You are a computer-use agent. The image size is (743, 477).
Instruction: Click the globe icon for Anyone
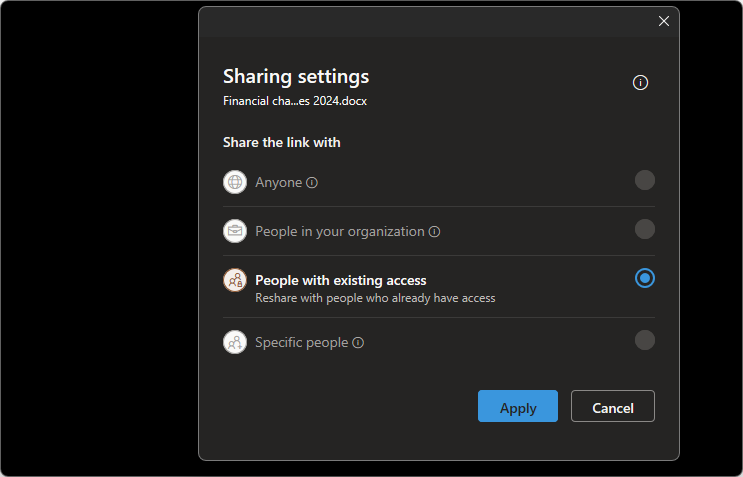coord(235,182)
